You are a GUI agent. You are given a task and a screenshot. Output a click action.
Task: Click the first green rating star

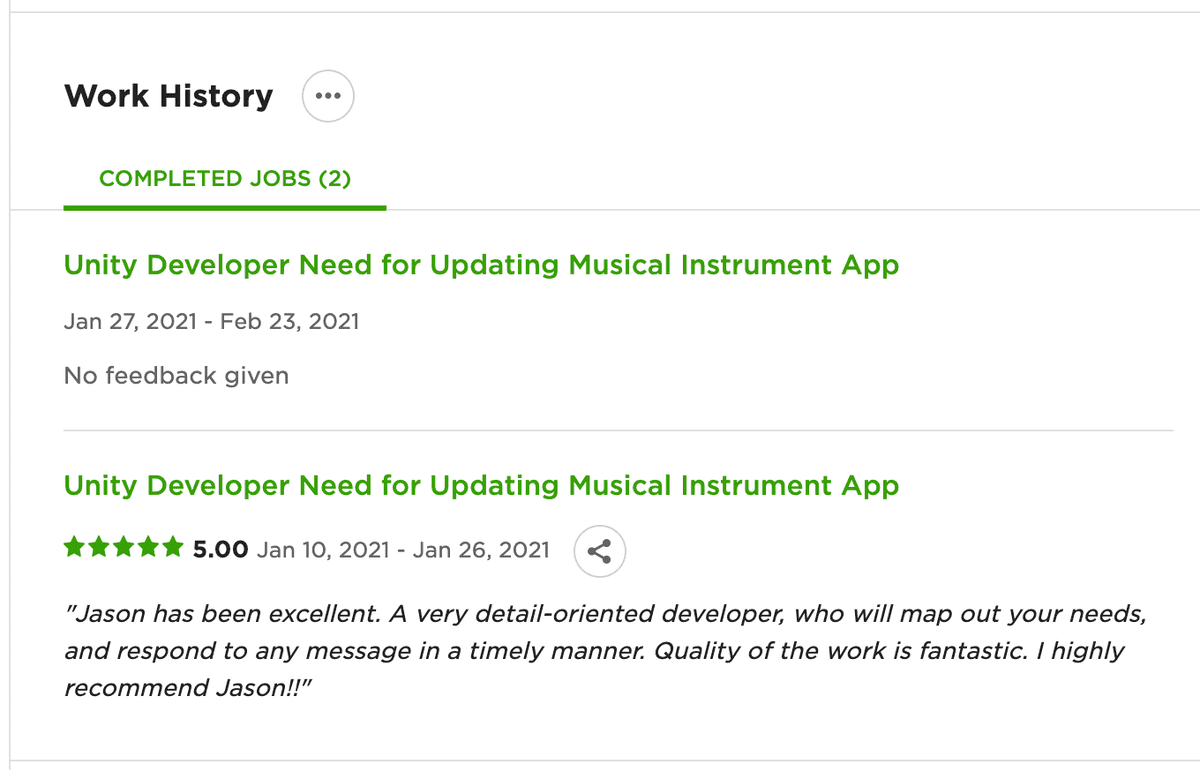pyautogui.click(x=75, y=547)
